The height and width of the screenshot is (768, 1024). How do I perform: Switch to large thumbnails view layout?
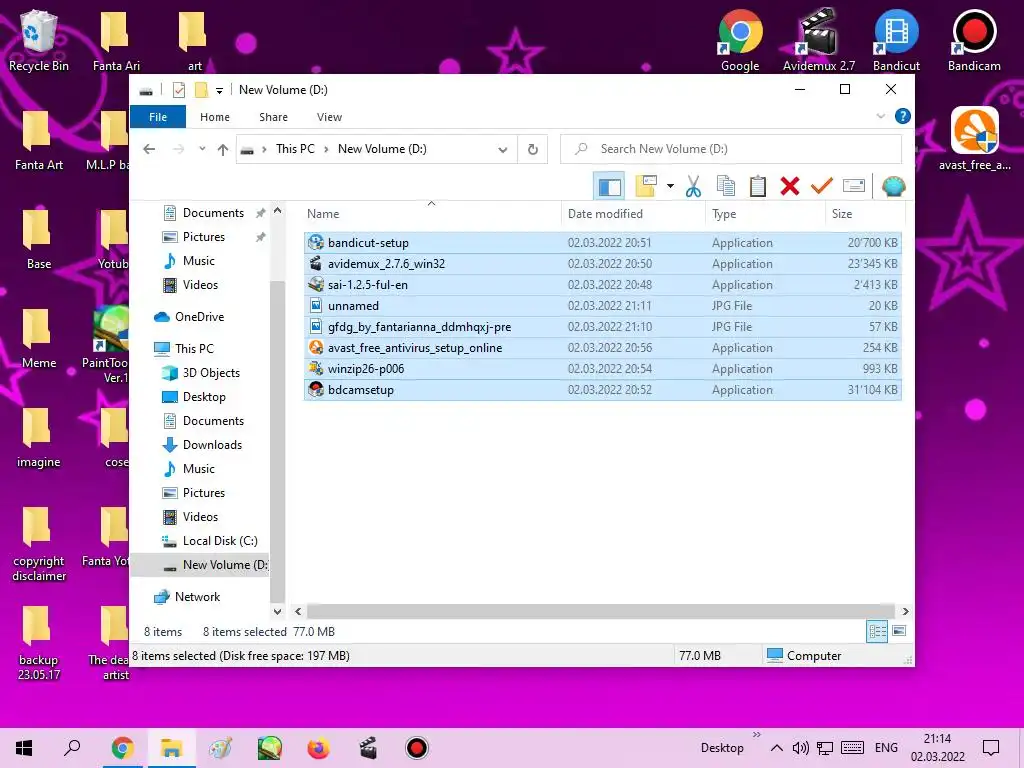pos(899,632)
